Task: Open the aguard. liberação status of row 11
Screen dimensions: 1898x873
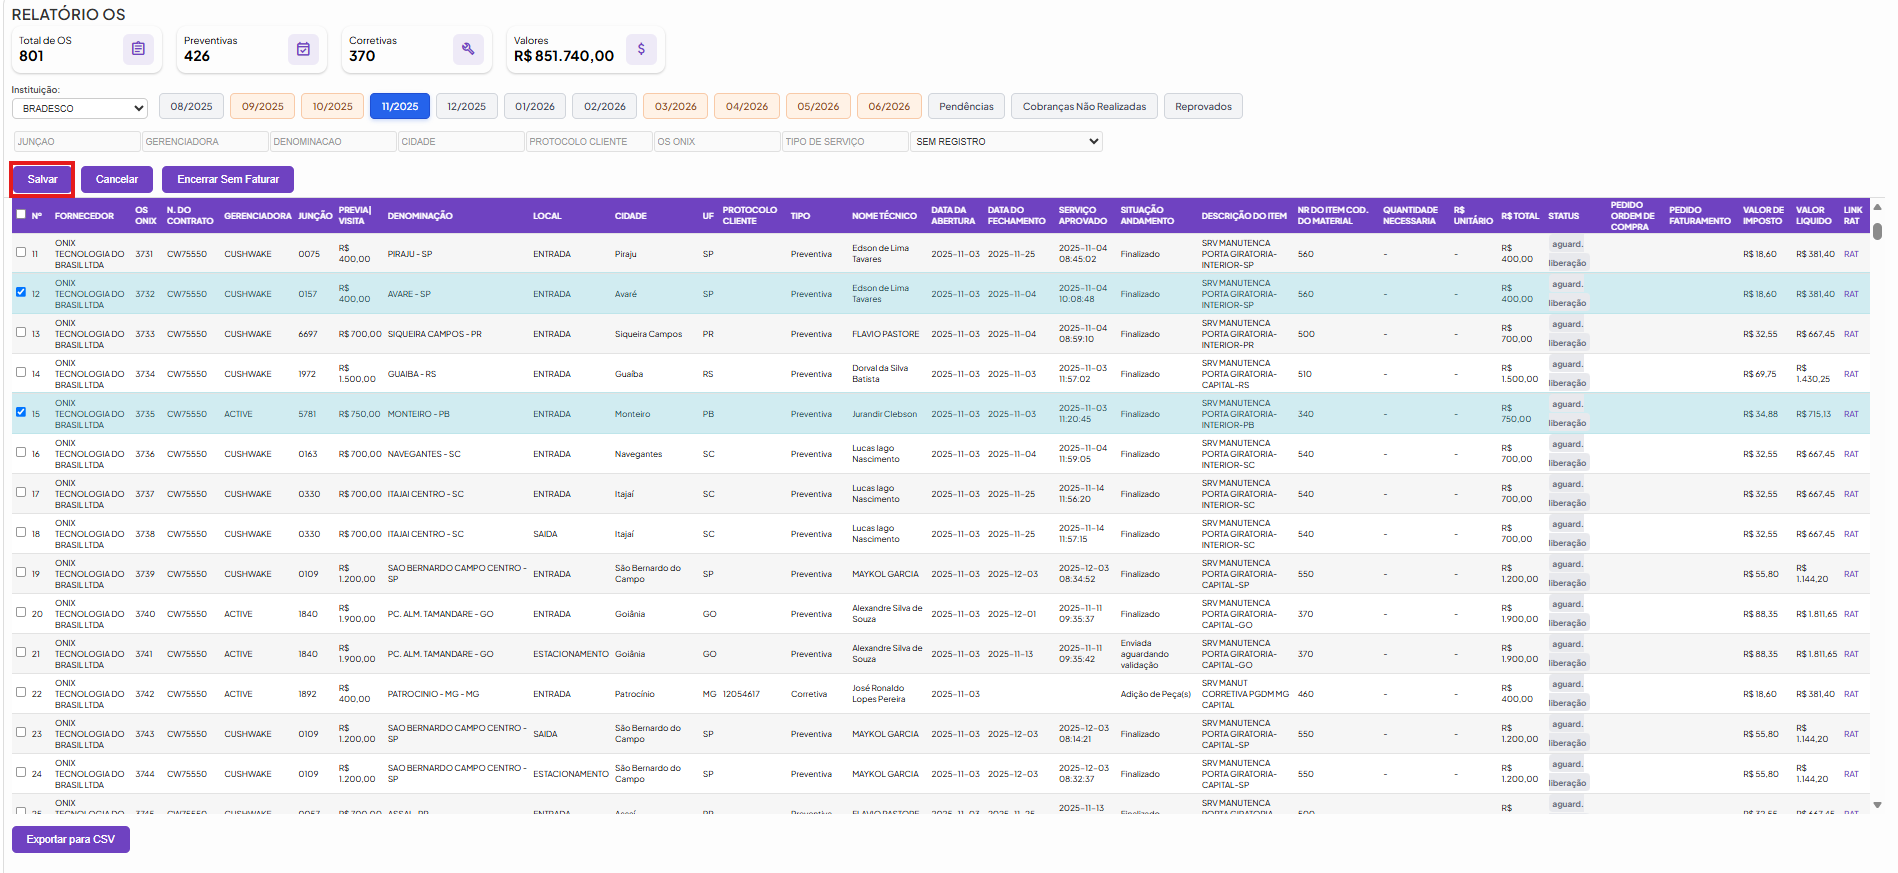Action: coord(1567,254)
